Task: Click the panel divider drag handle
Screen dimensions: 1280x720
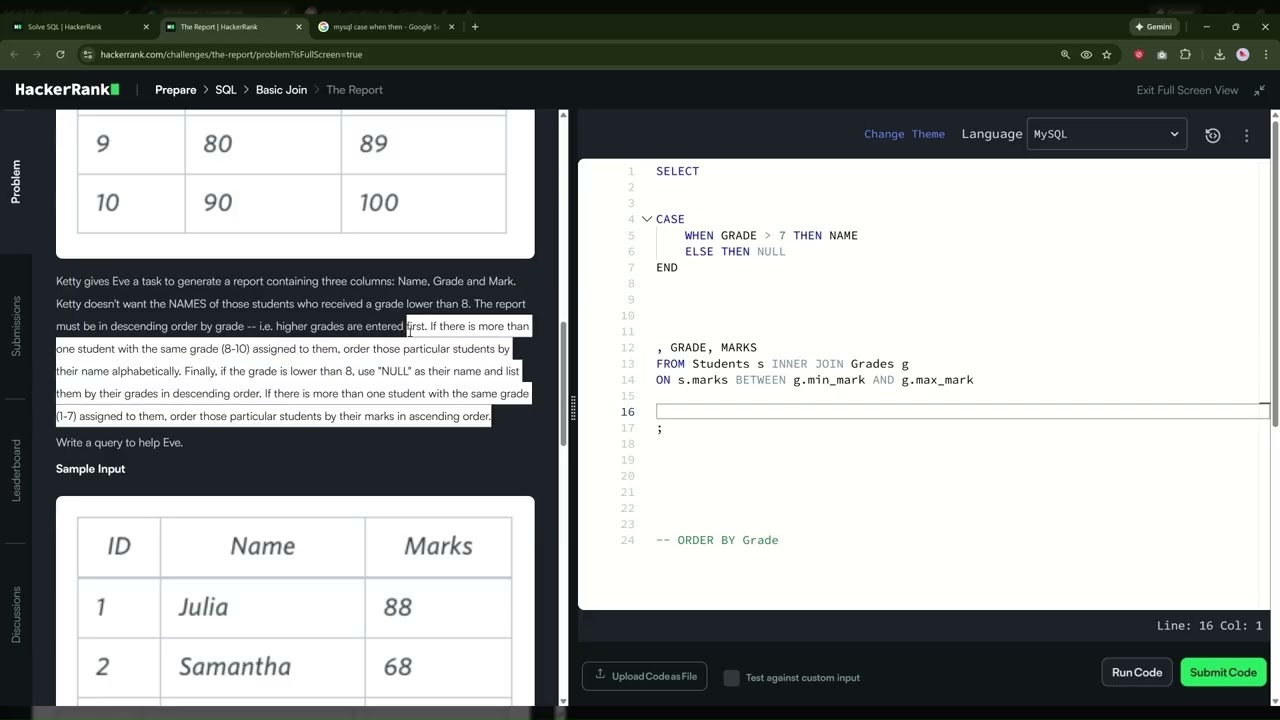Action: click(573, 408)
